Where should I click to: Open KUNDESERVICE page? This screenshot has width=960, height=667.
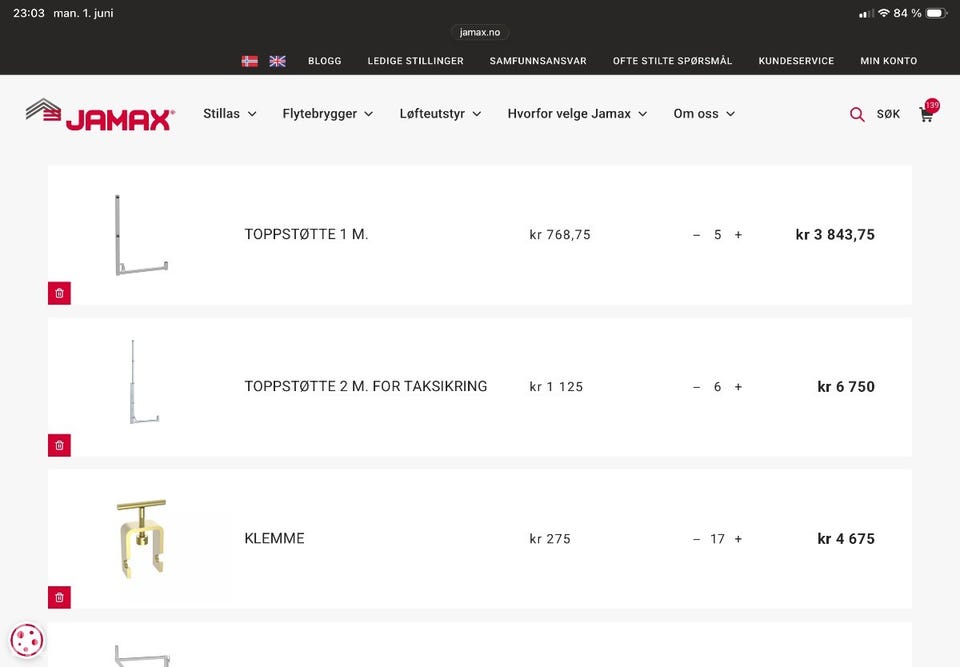pos(796,61)
